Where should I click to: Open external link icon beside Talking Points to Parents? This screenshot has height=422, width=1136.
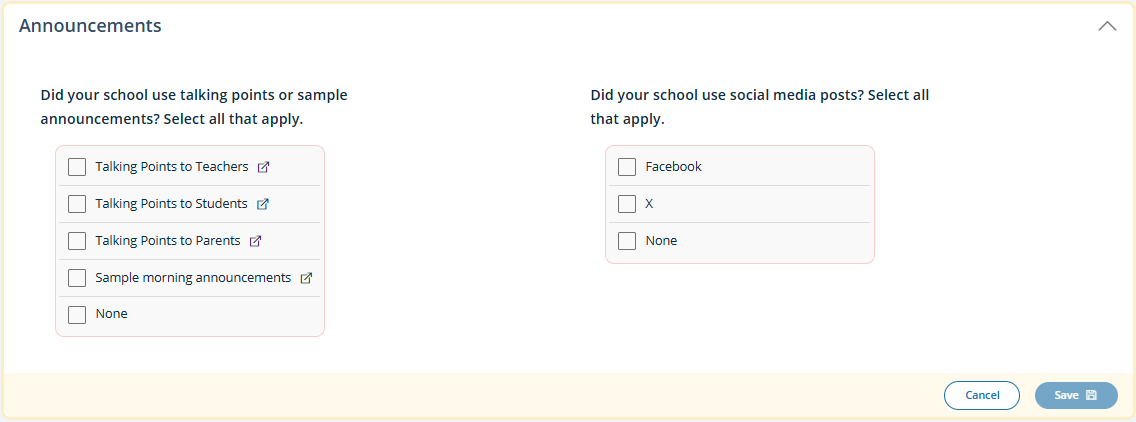255,241
